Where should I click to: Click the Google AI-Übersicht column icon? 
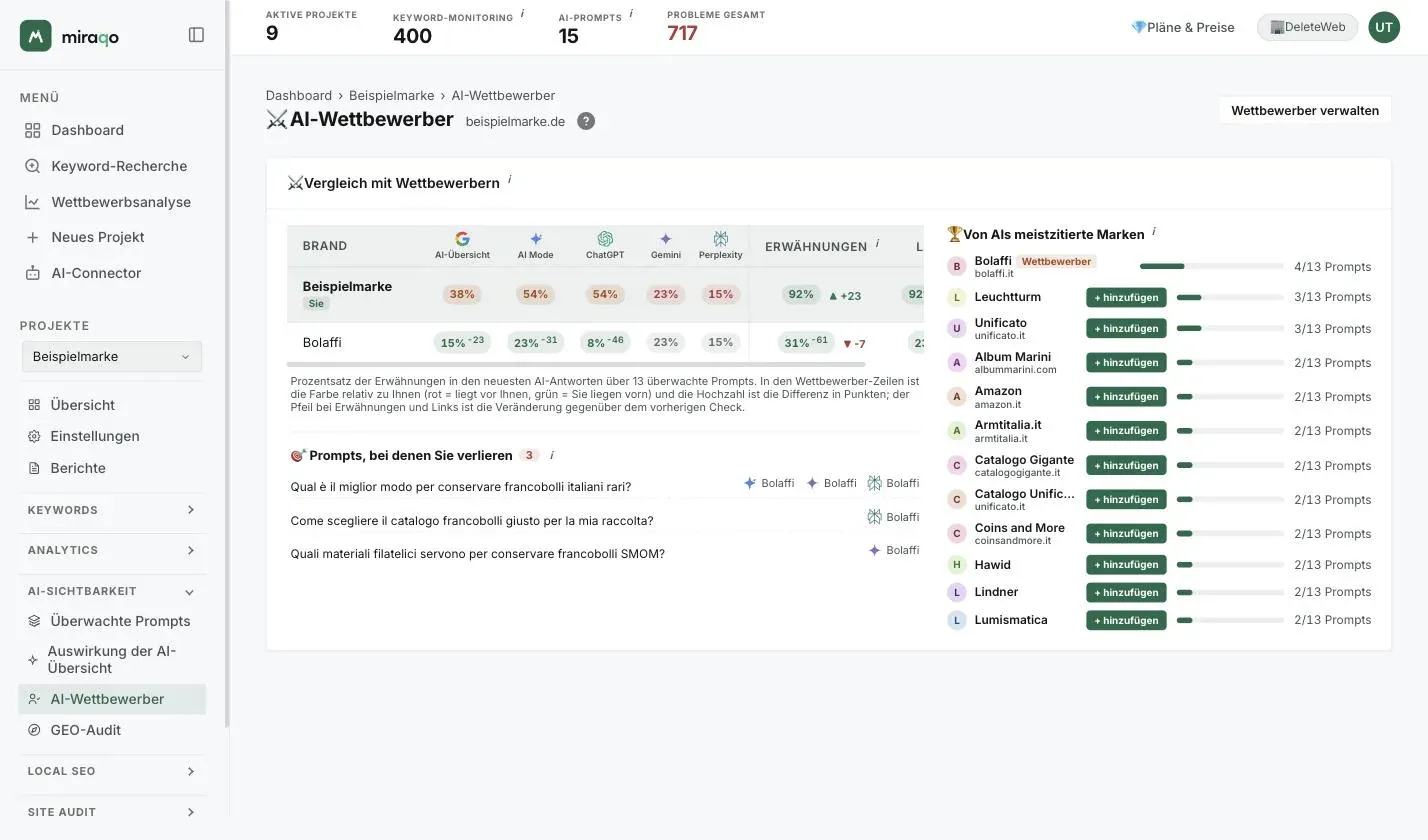pyautogui.click(x=462, y=239)
